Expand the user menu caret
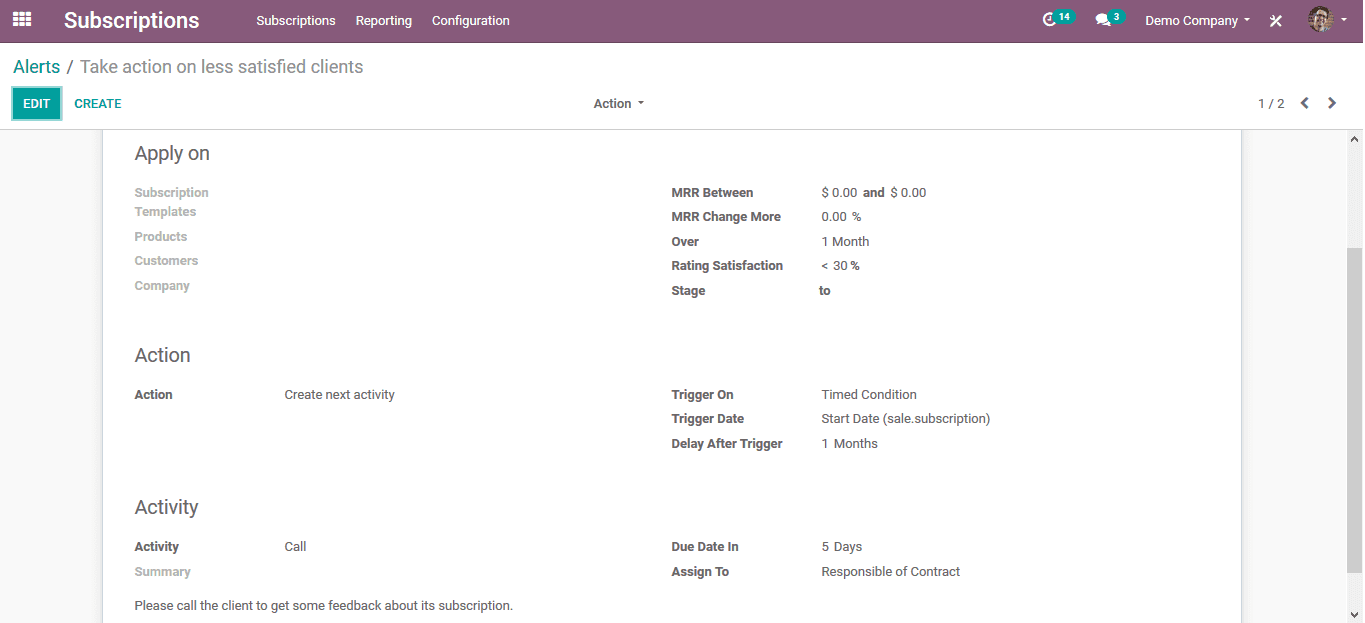1365x623 pixels. tap(1344, 20)
